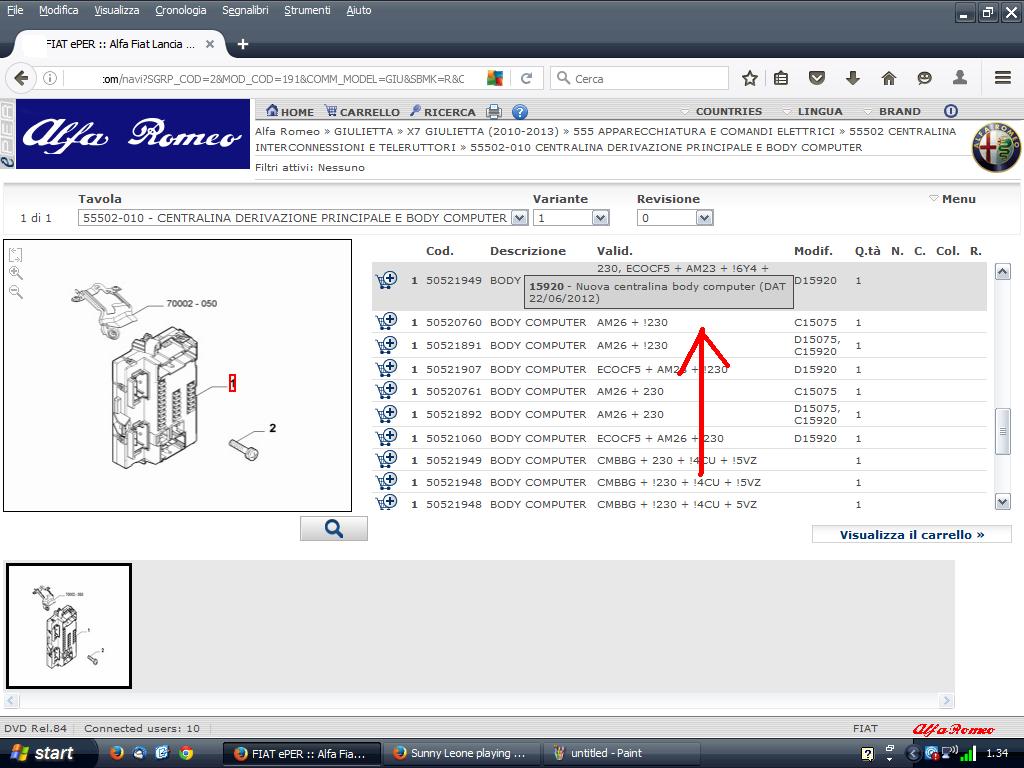The height and width of the screenshot is (768, 1024).
Task: Open the Segnalibri menu
Action: click(x=245, y=10)
